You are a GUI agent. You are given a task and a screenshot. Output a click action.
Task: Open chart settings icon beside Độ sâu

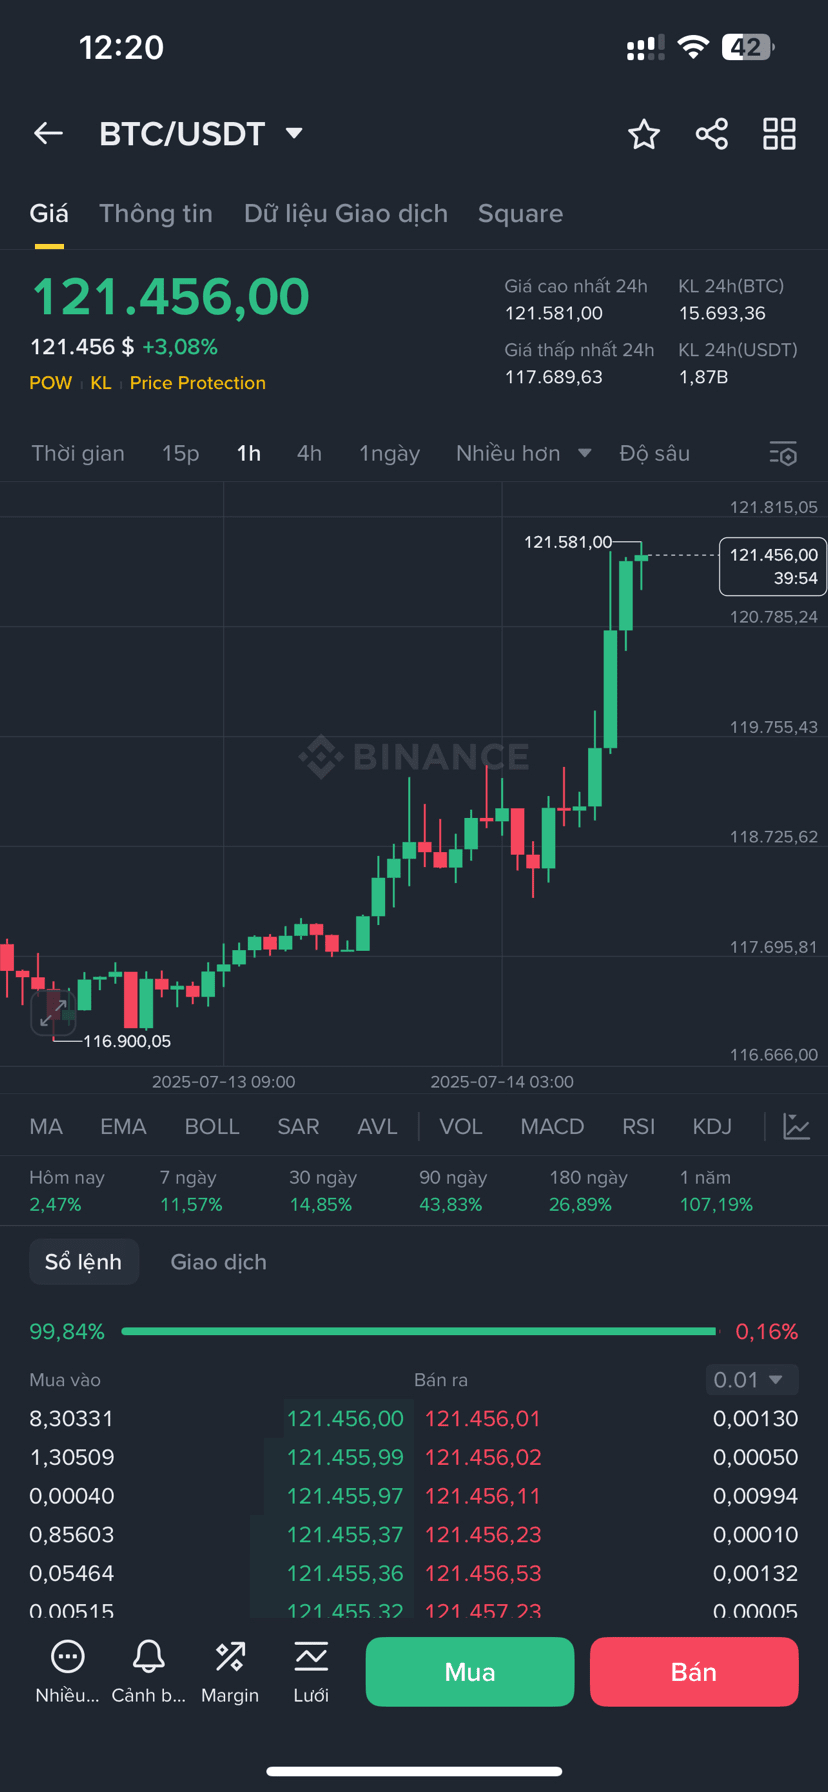point(783,454)
